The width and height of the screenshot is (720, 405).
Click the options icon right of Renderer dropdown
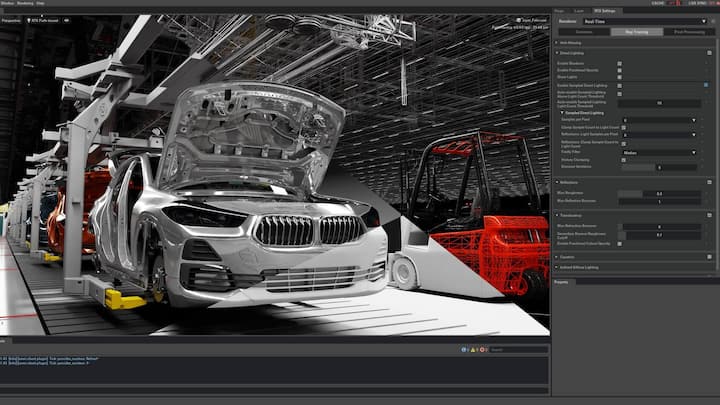[x=713, y=21]
